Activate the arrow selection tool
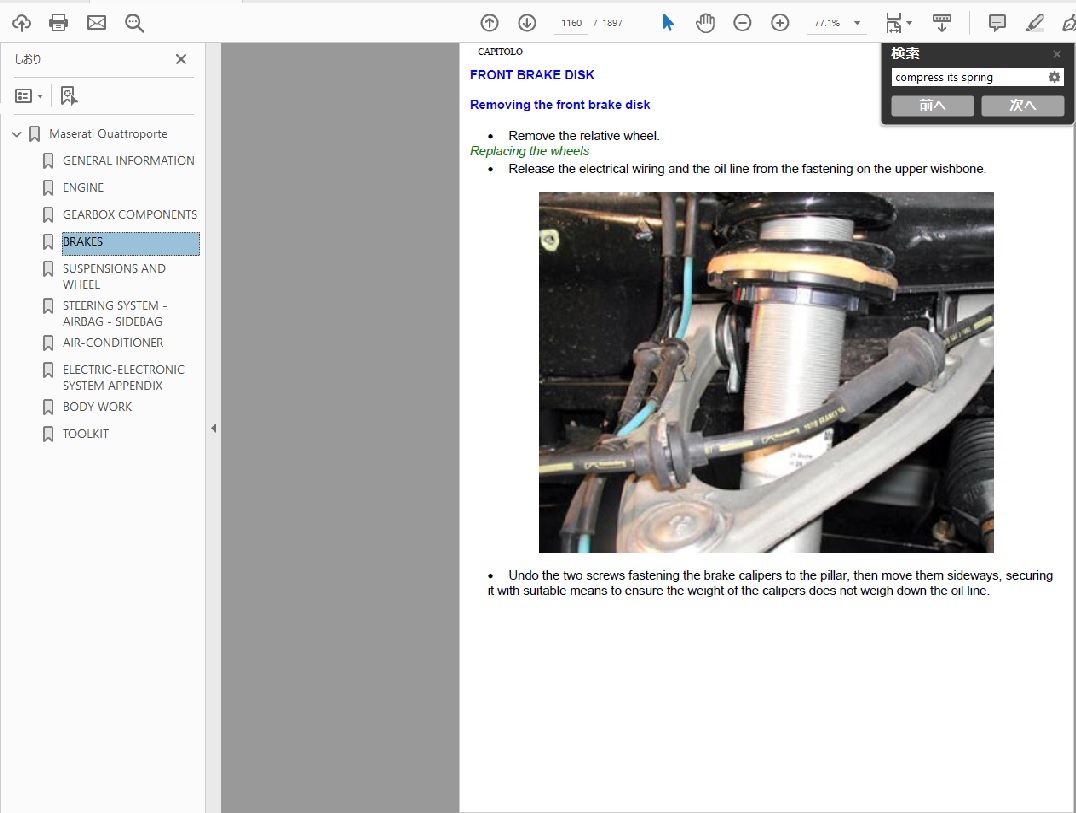The image size is (1076, 813). tap(668, 23)
